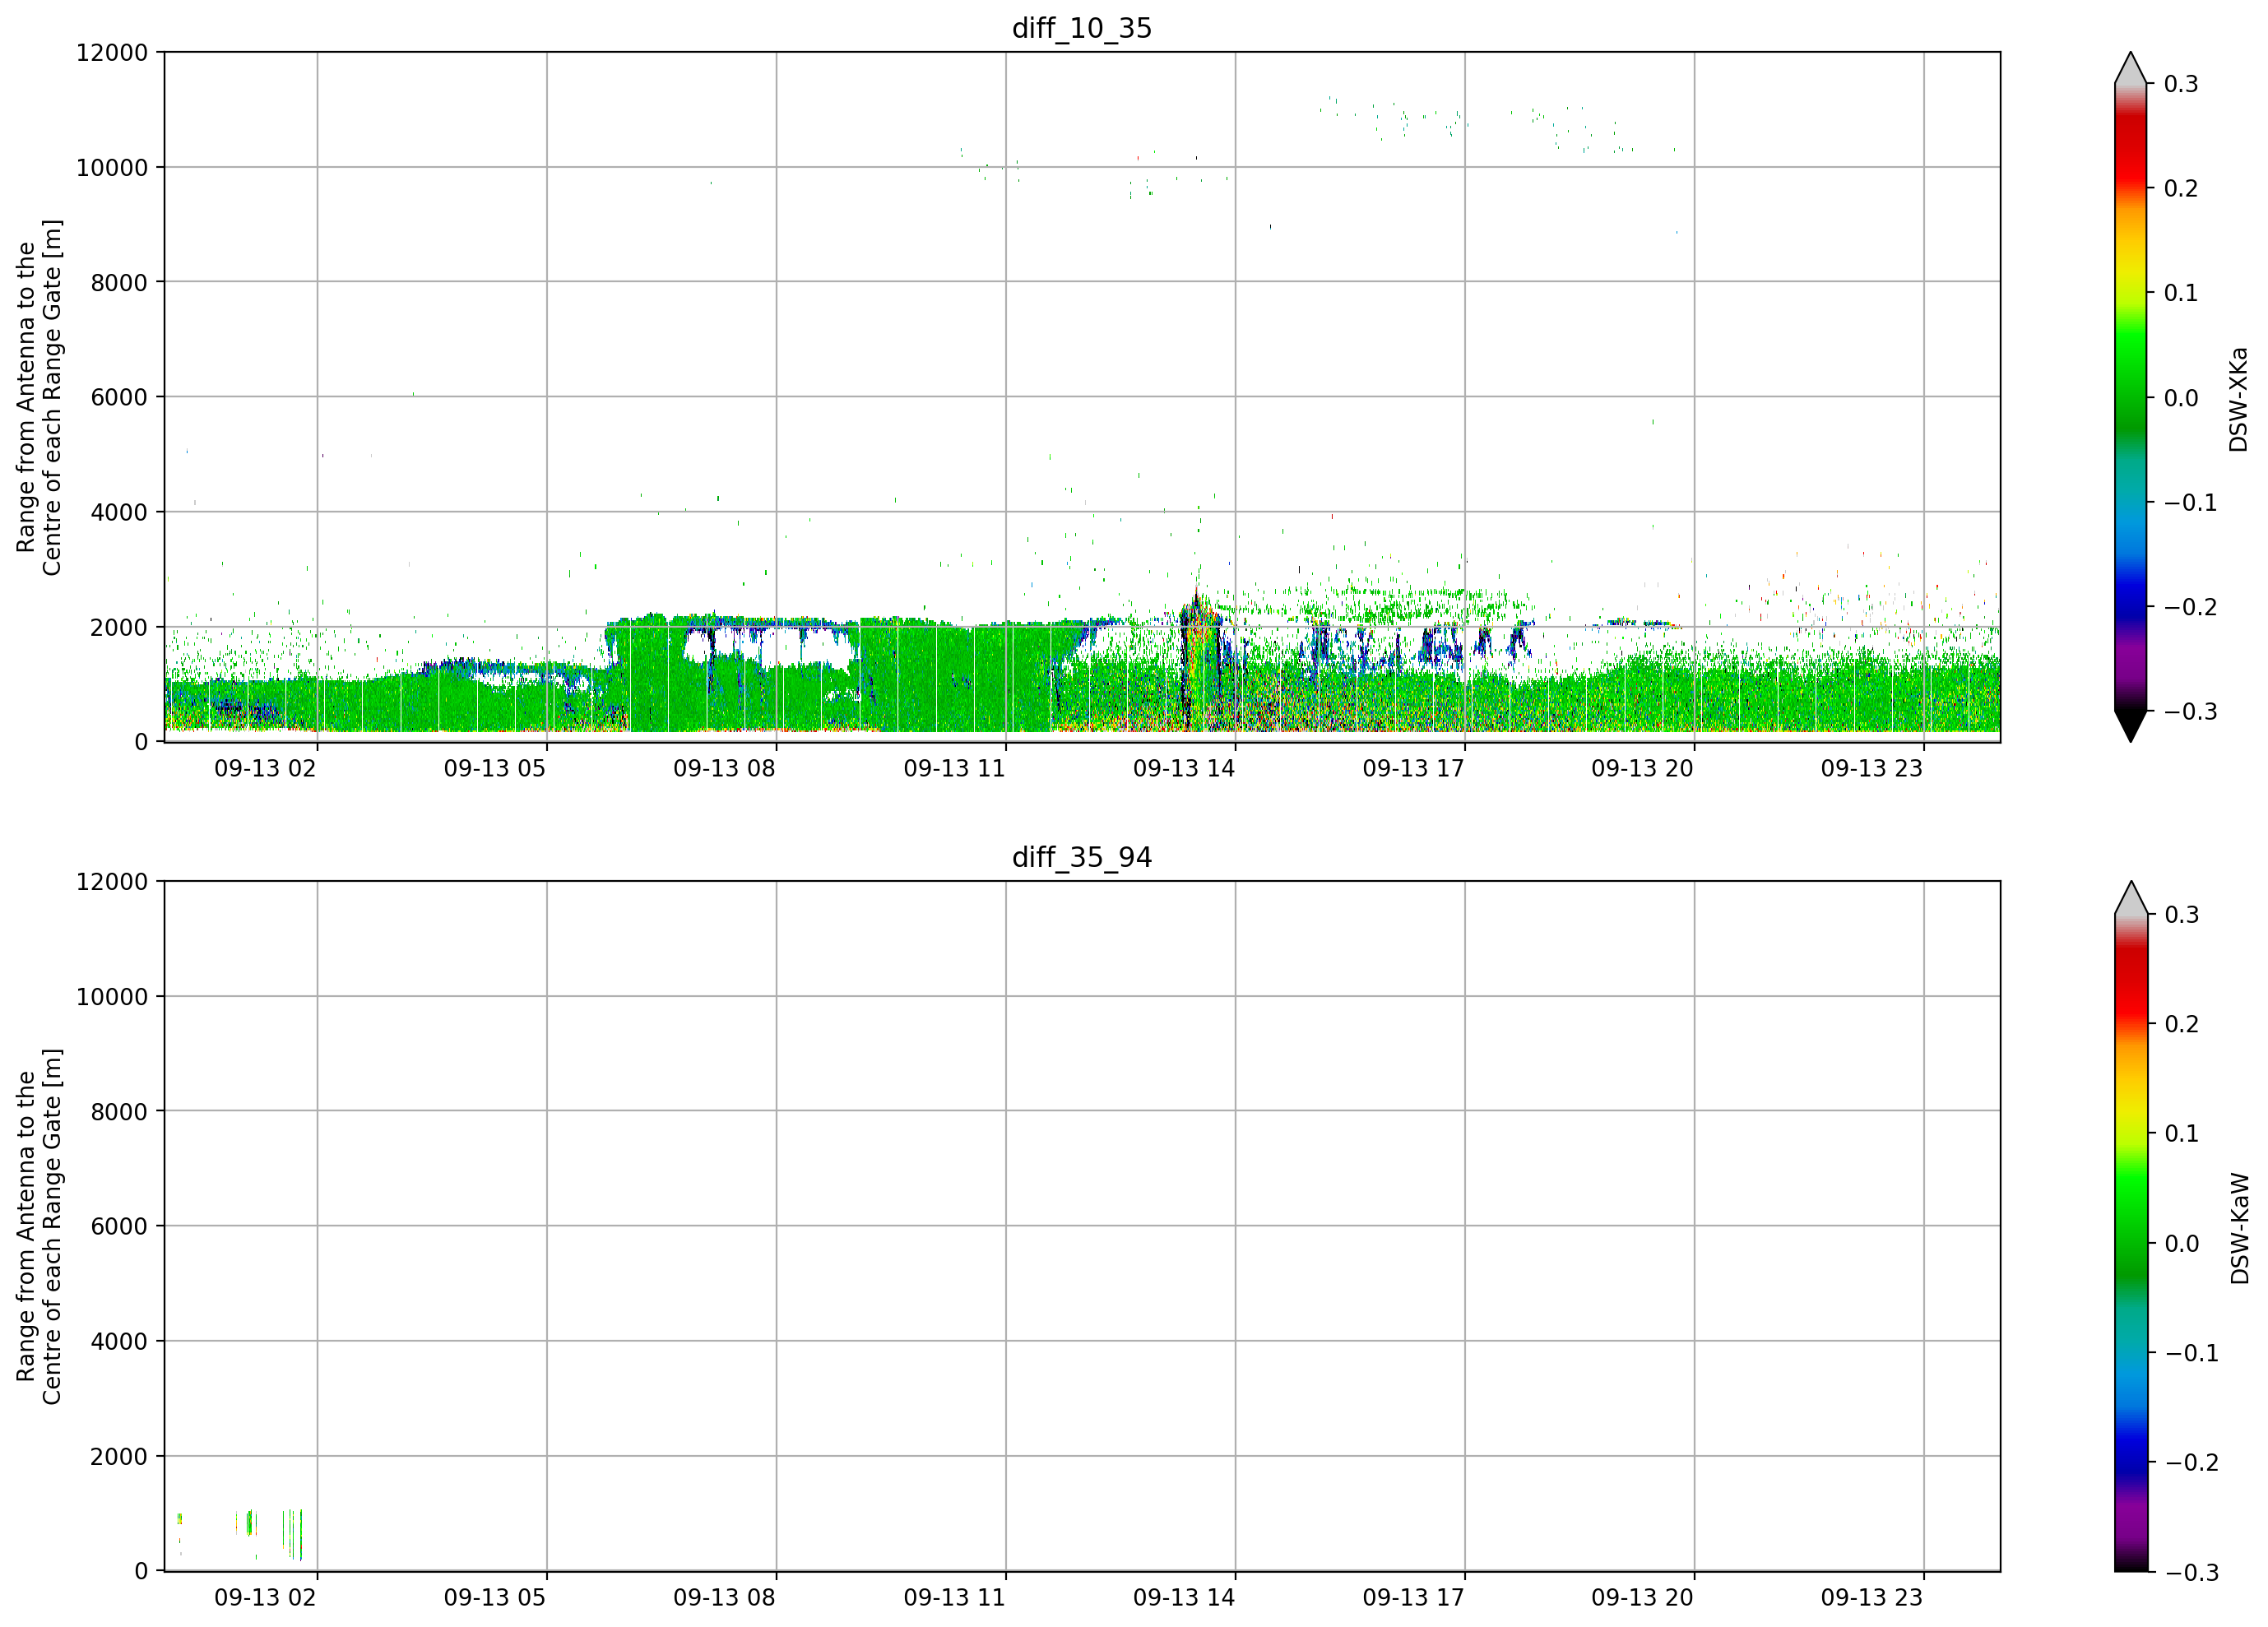Click the DSW-XKa colorbar label

2238,399
